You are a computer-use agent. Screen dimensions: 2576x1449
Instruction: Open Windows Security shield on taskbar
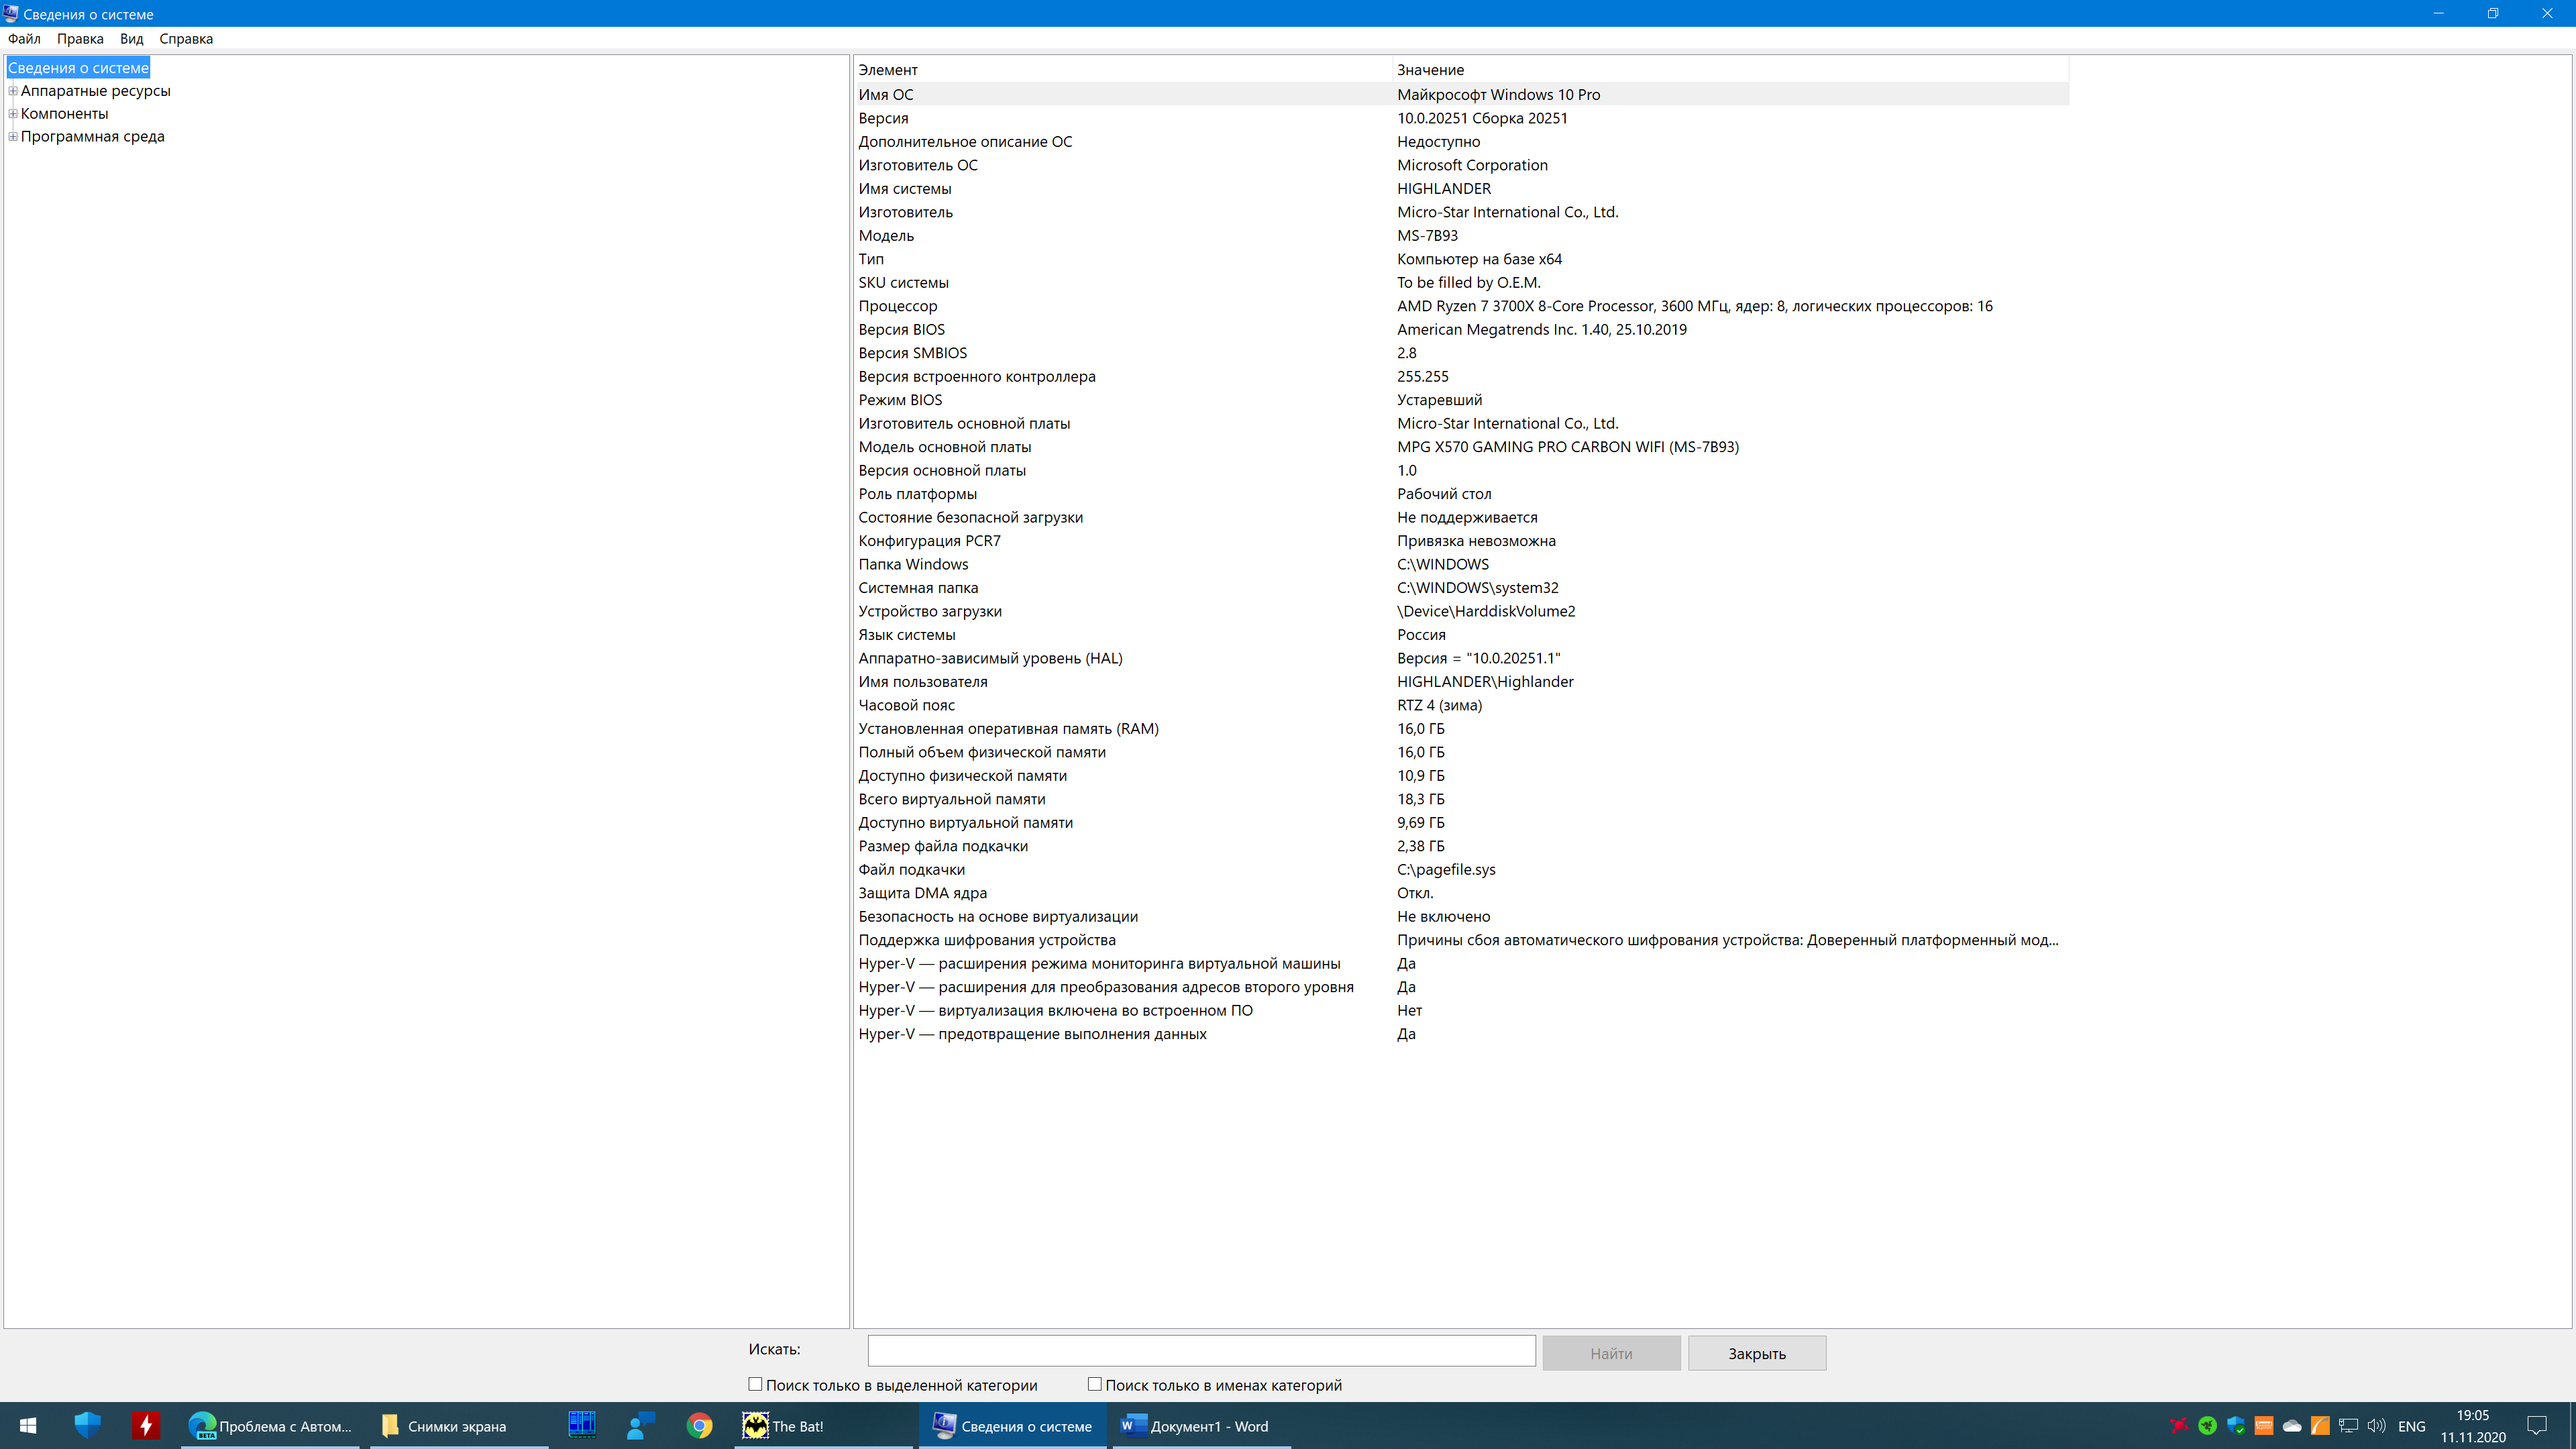point(87,1426)
